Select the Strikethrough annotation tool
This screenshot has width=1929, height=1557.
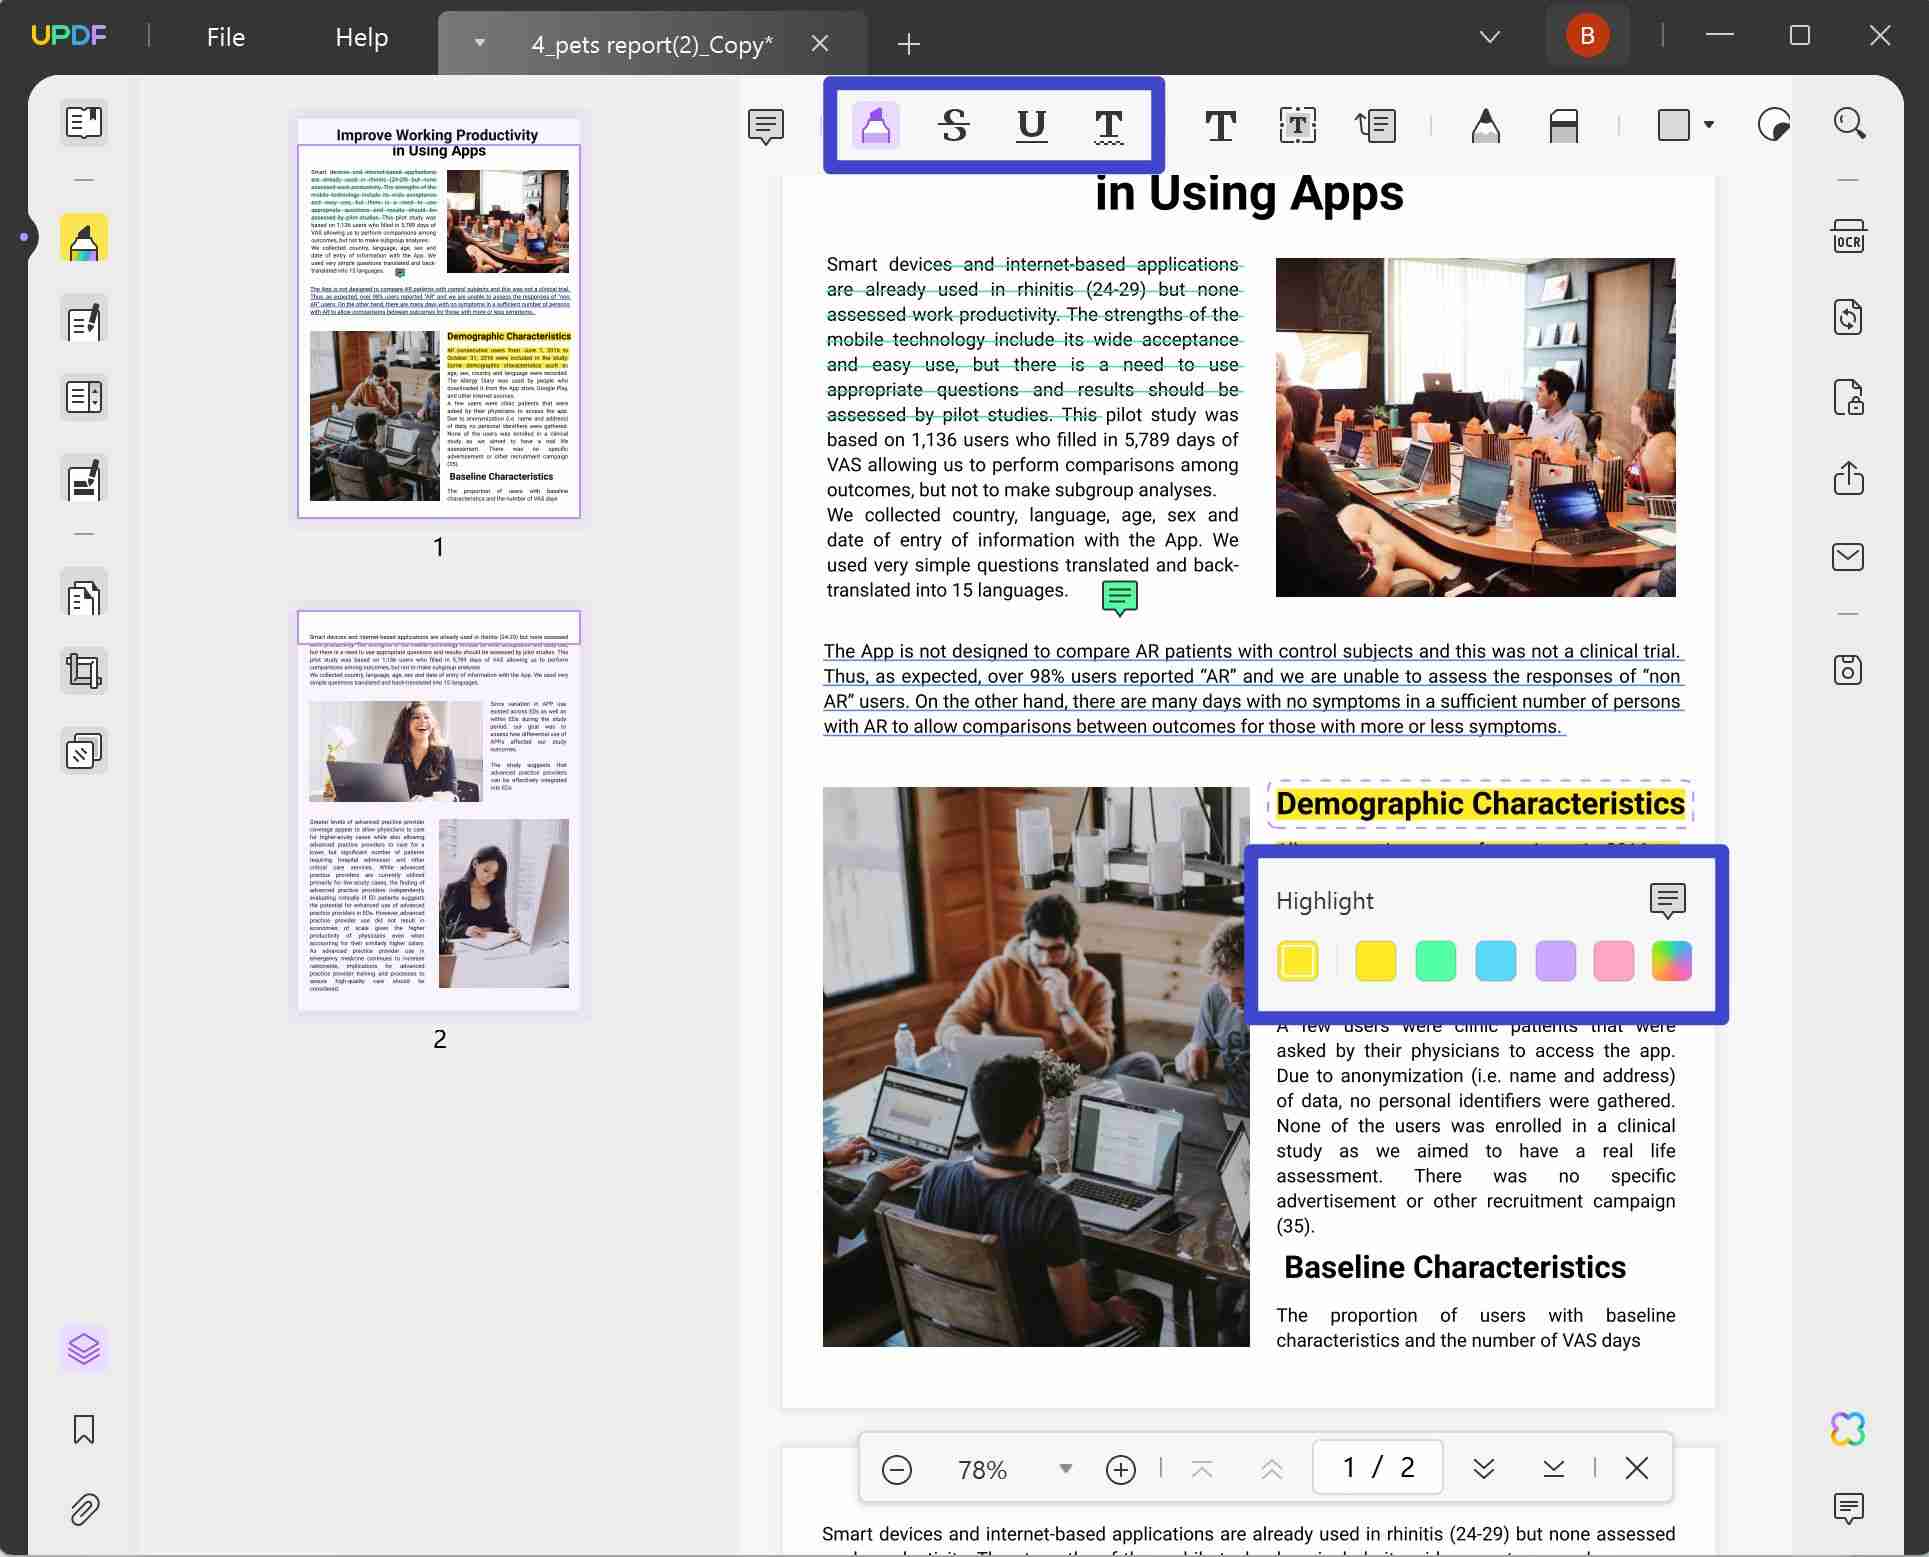point(954,125)
